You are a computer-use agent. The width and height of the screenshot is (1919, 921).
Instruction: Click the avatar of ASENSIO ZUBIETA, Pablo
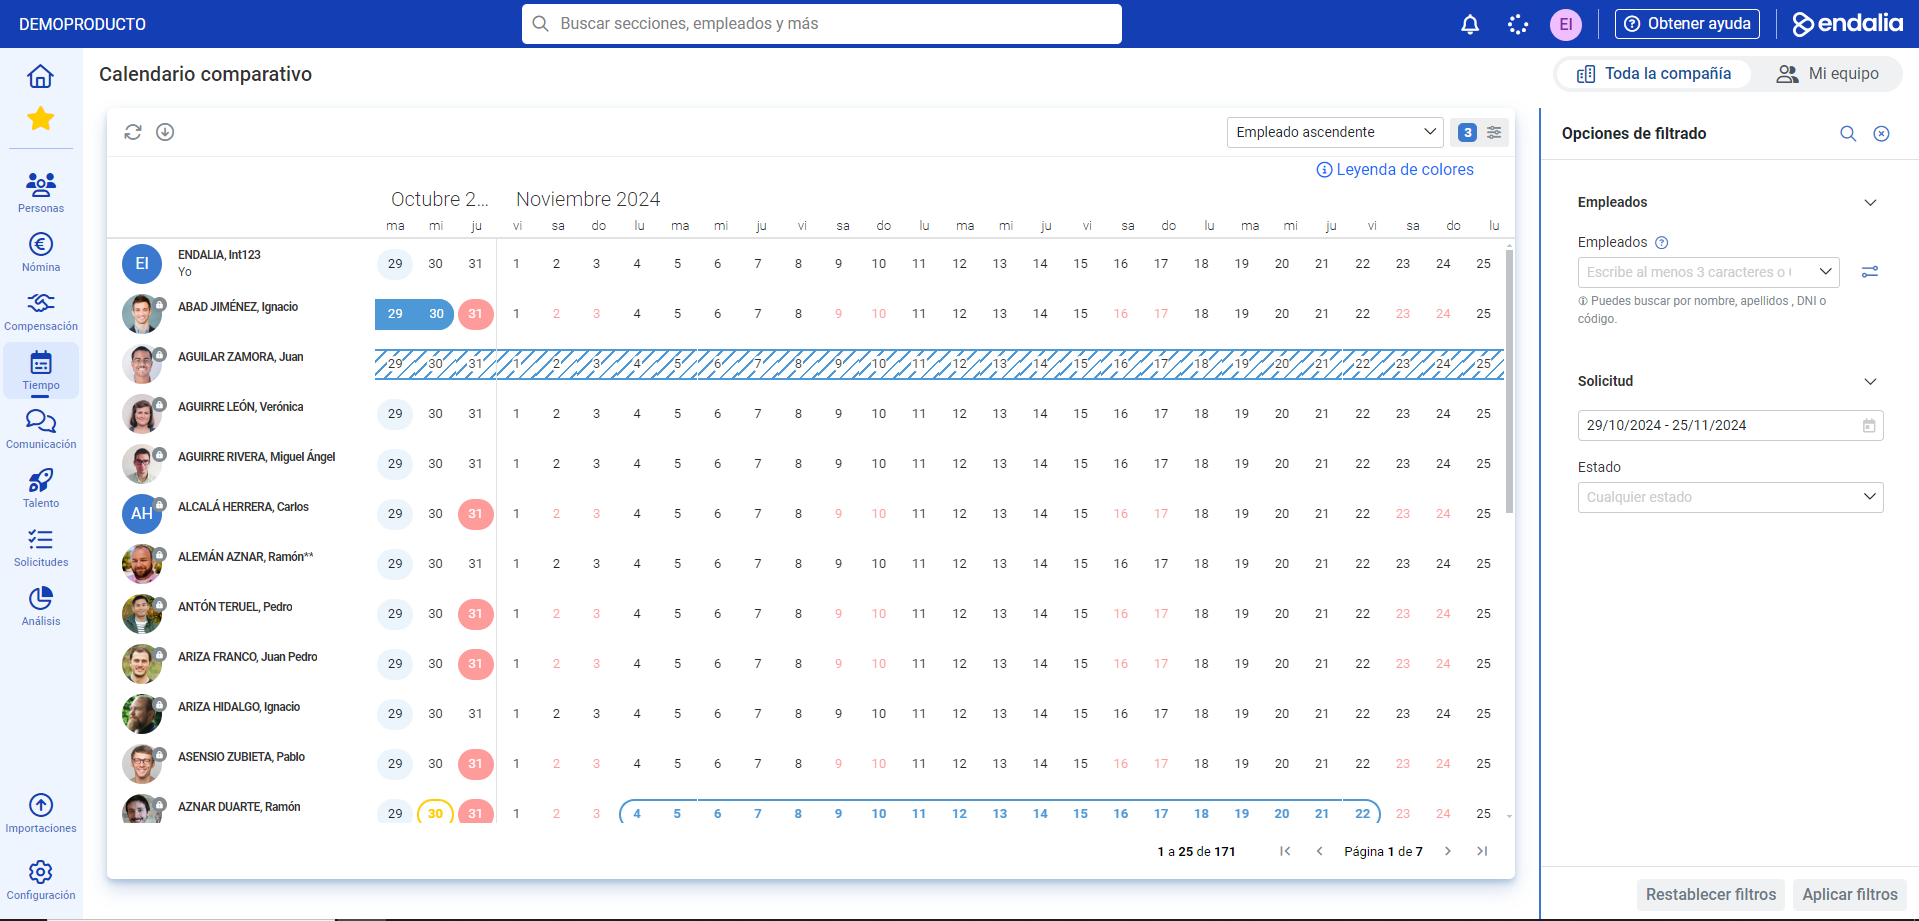click(142, 764)
